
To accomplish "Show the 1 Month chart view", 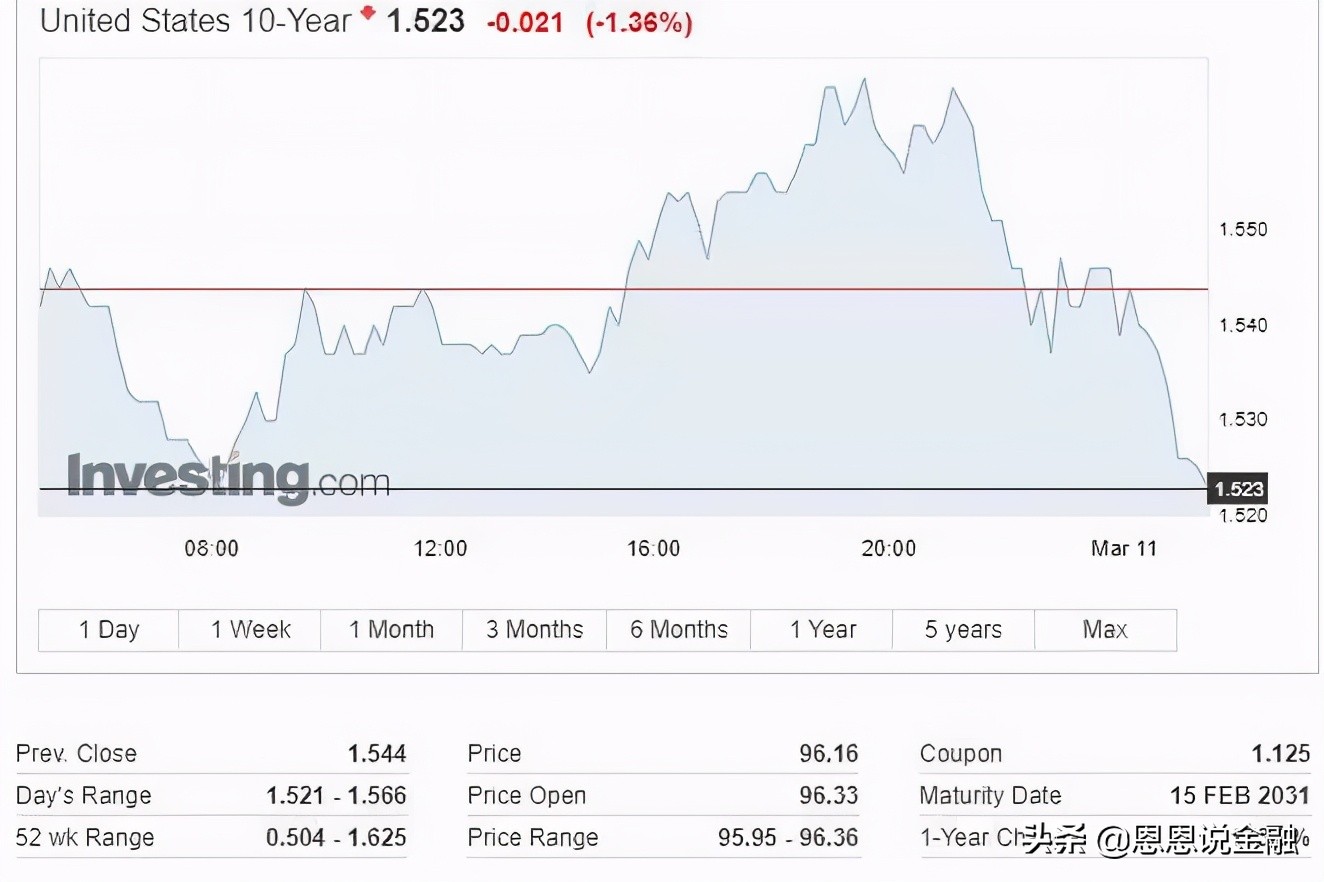I will 392,630.
